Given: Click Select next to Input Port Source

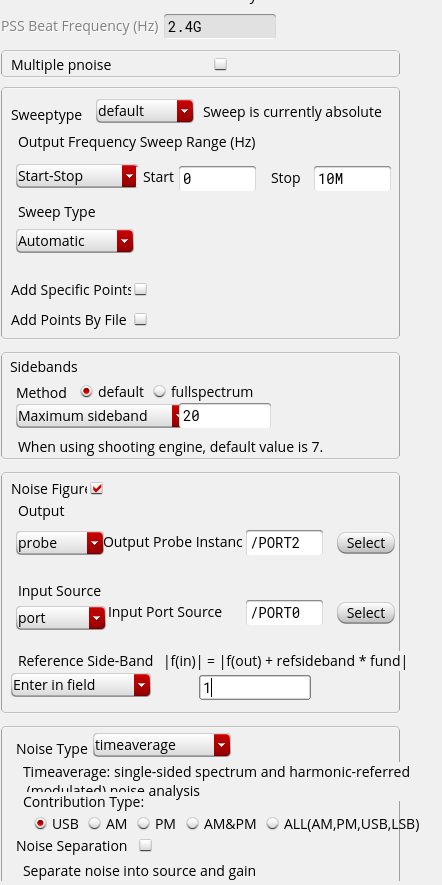Looking at the screenshot, I should tap(366, 613).
